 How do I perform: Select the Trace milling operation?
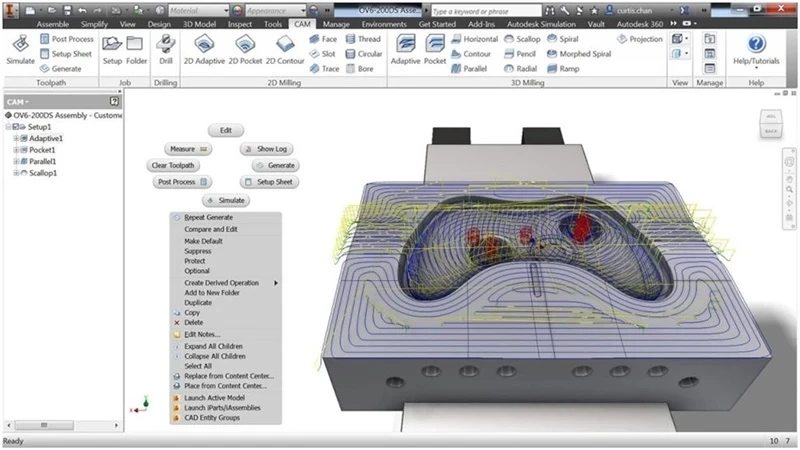(324, 68)
